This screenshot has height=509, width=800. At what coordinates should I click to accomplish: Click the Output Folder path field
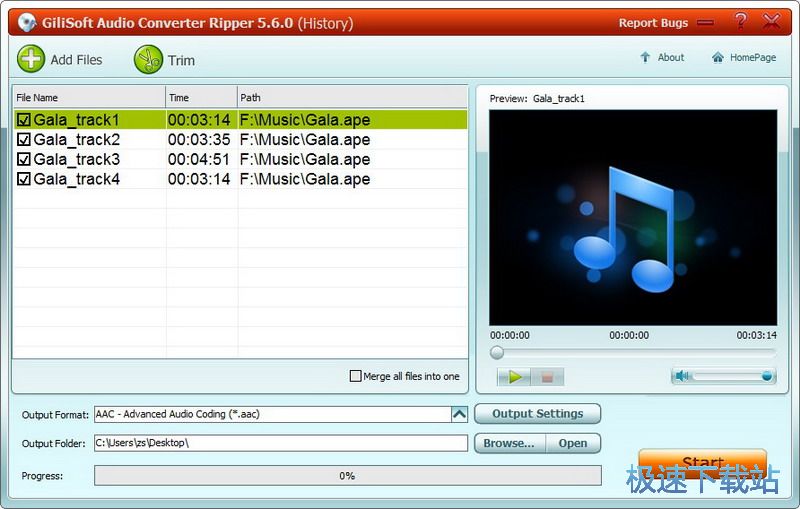tap(280, 443)
